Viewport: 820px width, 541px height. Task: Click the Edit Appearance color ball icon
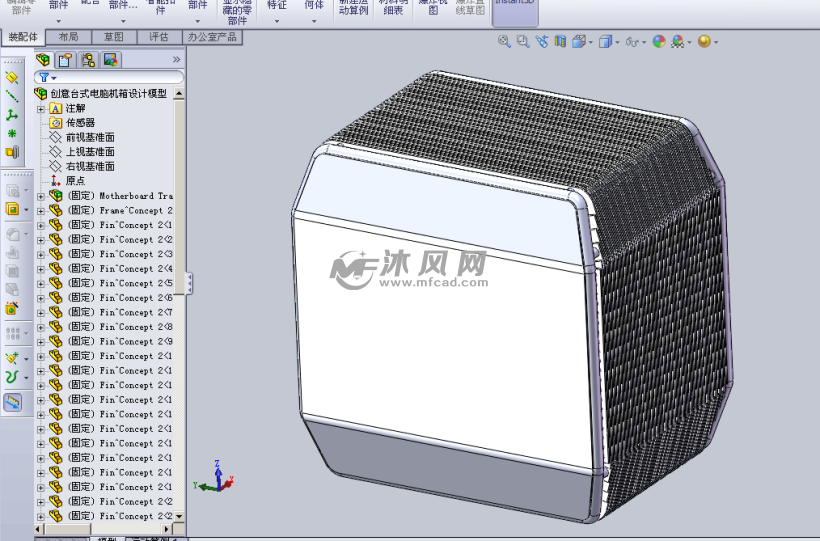pyautogui.click(x=659, y=41)
